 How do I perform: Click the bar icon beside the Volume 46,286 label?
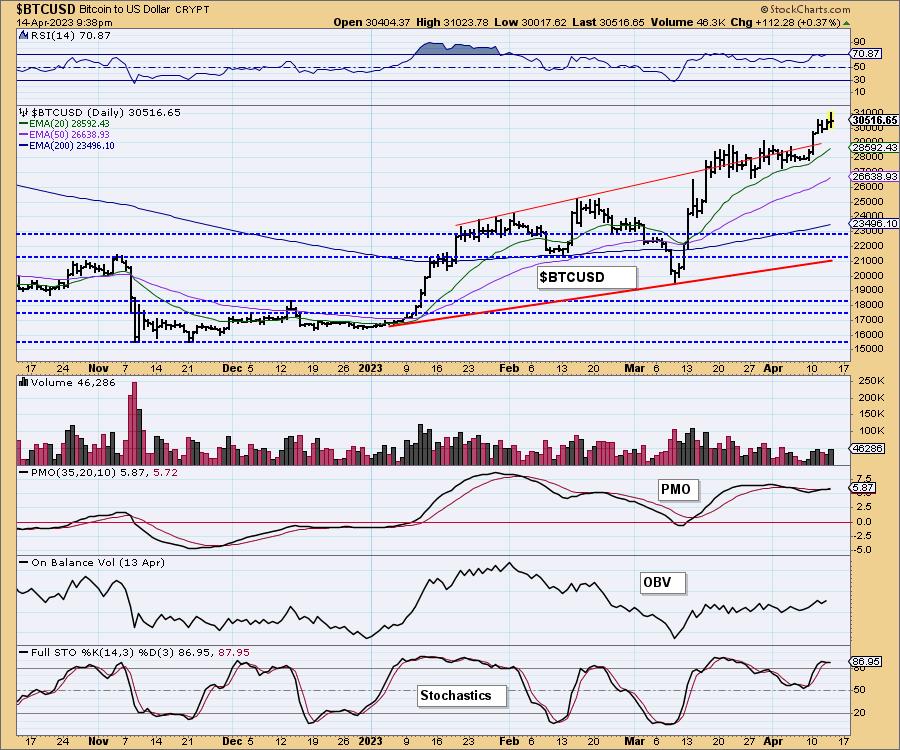[x=24, y=382]
